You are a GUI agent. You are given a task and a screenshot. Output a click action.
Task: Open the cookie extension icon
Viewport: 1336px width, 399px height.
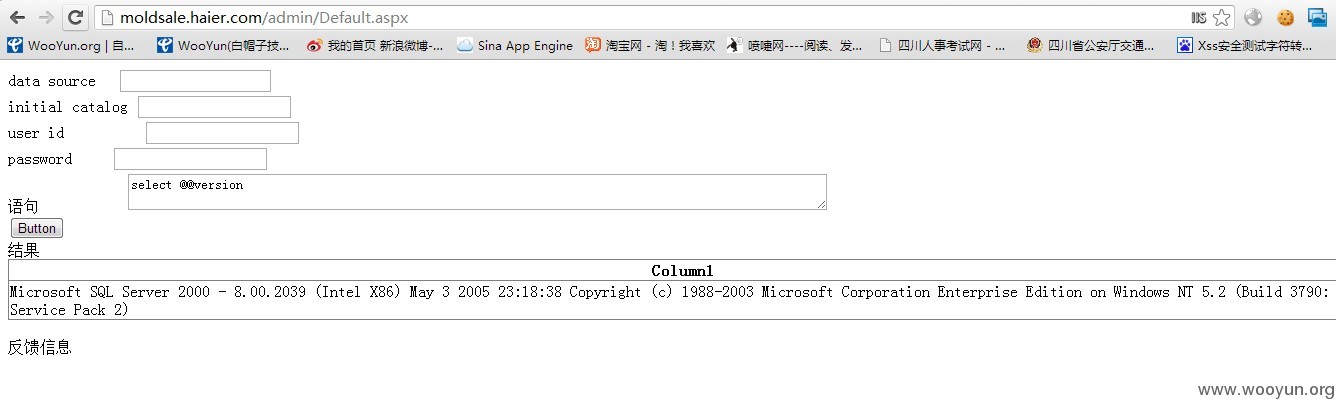[x=1285, y=17]
